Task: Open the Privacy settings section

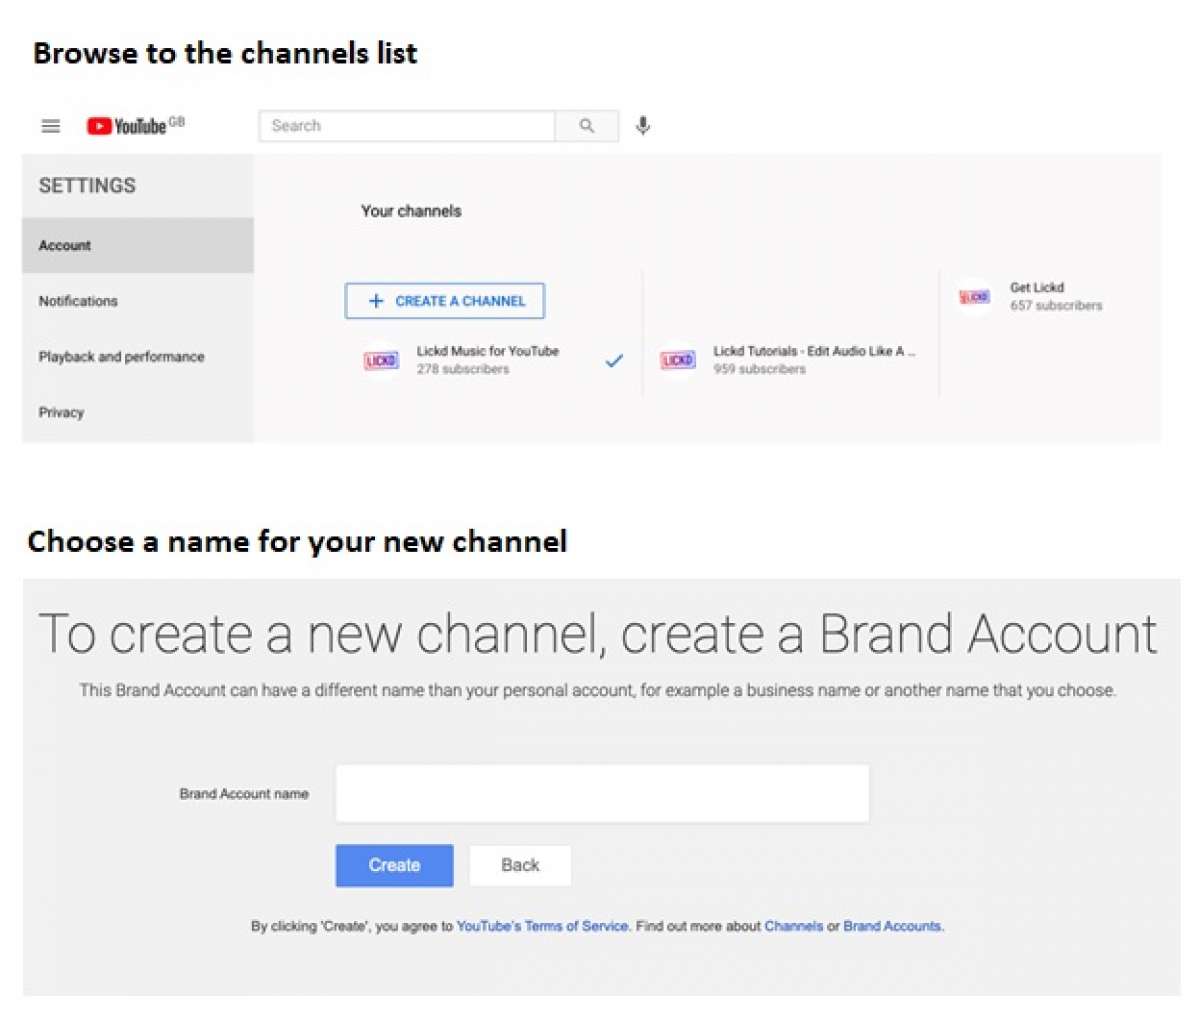Action: [61, 412]
